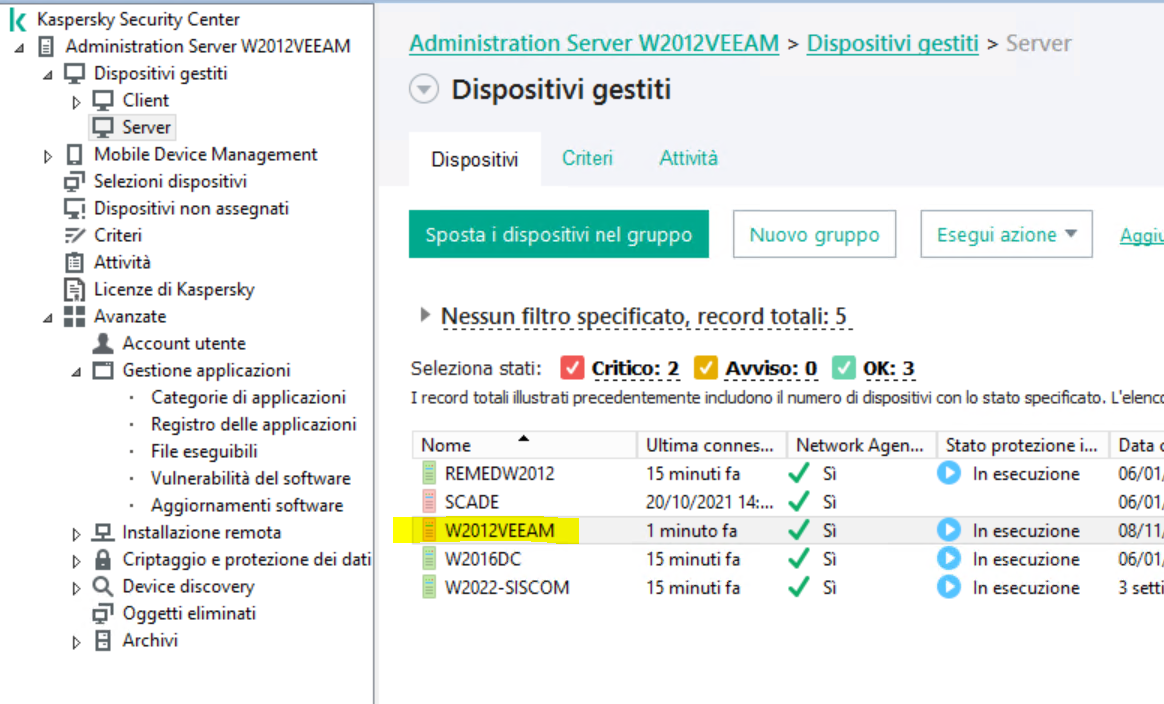Select Categorie di applicazioni in the tree
The height and width of the screenshot is (704, 1164).
248,397
